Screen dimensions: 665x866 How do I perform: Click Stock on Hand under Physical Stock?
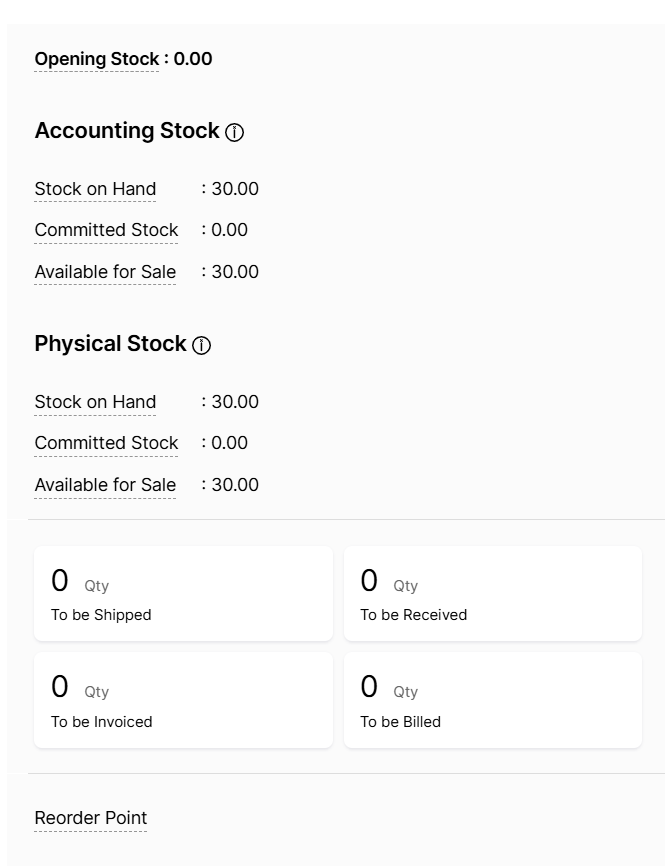point(95,402)
